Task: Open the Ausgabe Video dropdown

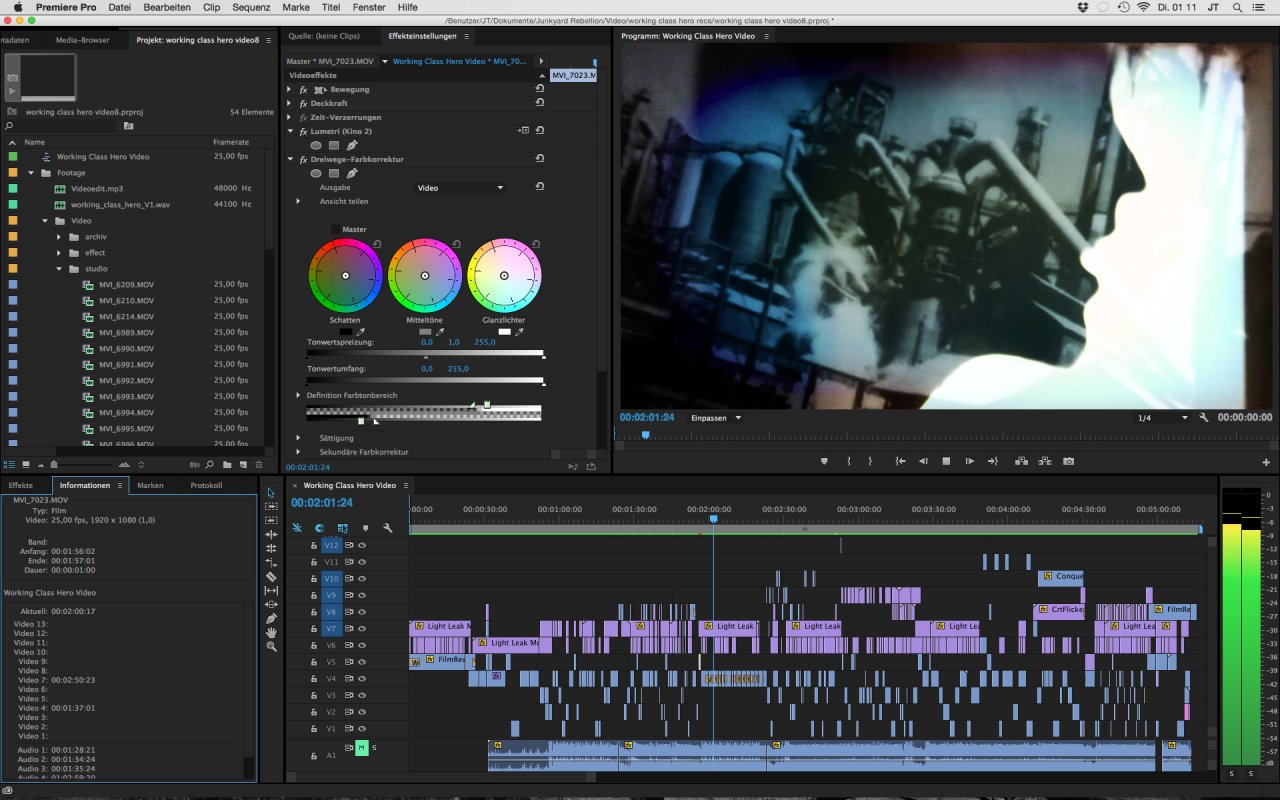Action: click(460, 188)
